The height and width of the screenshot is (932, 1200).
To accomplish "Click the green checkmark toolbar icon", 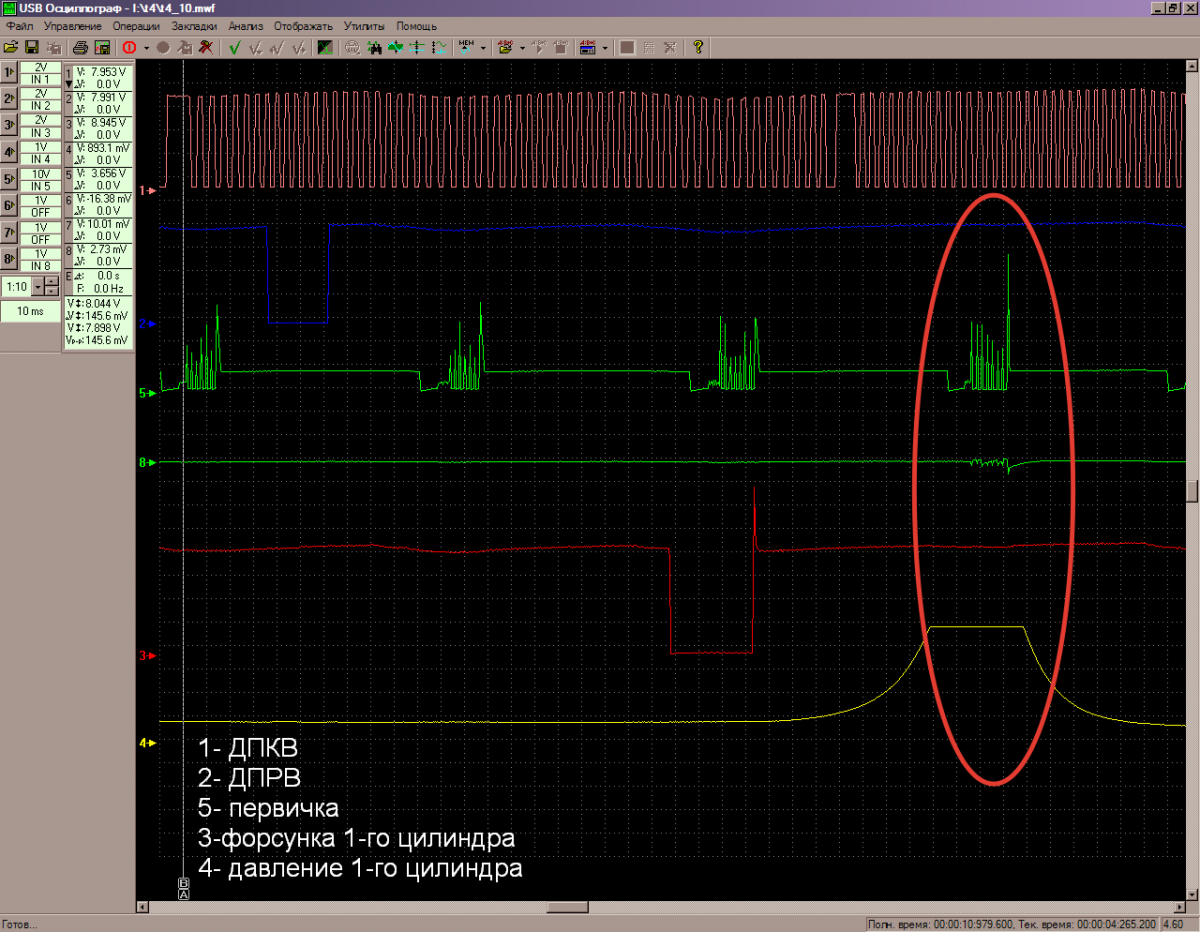I will pyautogui.click(x=234, y=47).
